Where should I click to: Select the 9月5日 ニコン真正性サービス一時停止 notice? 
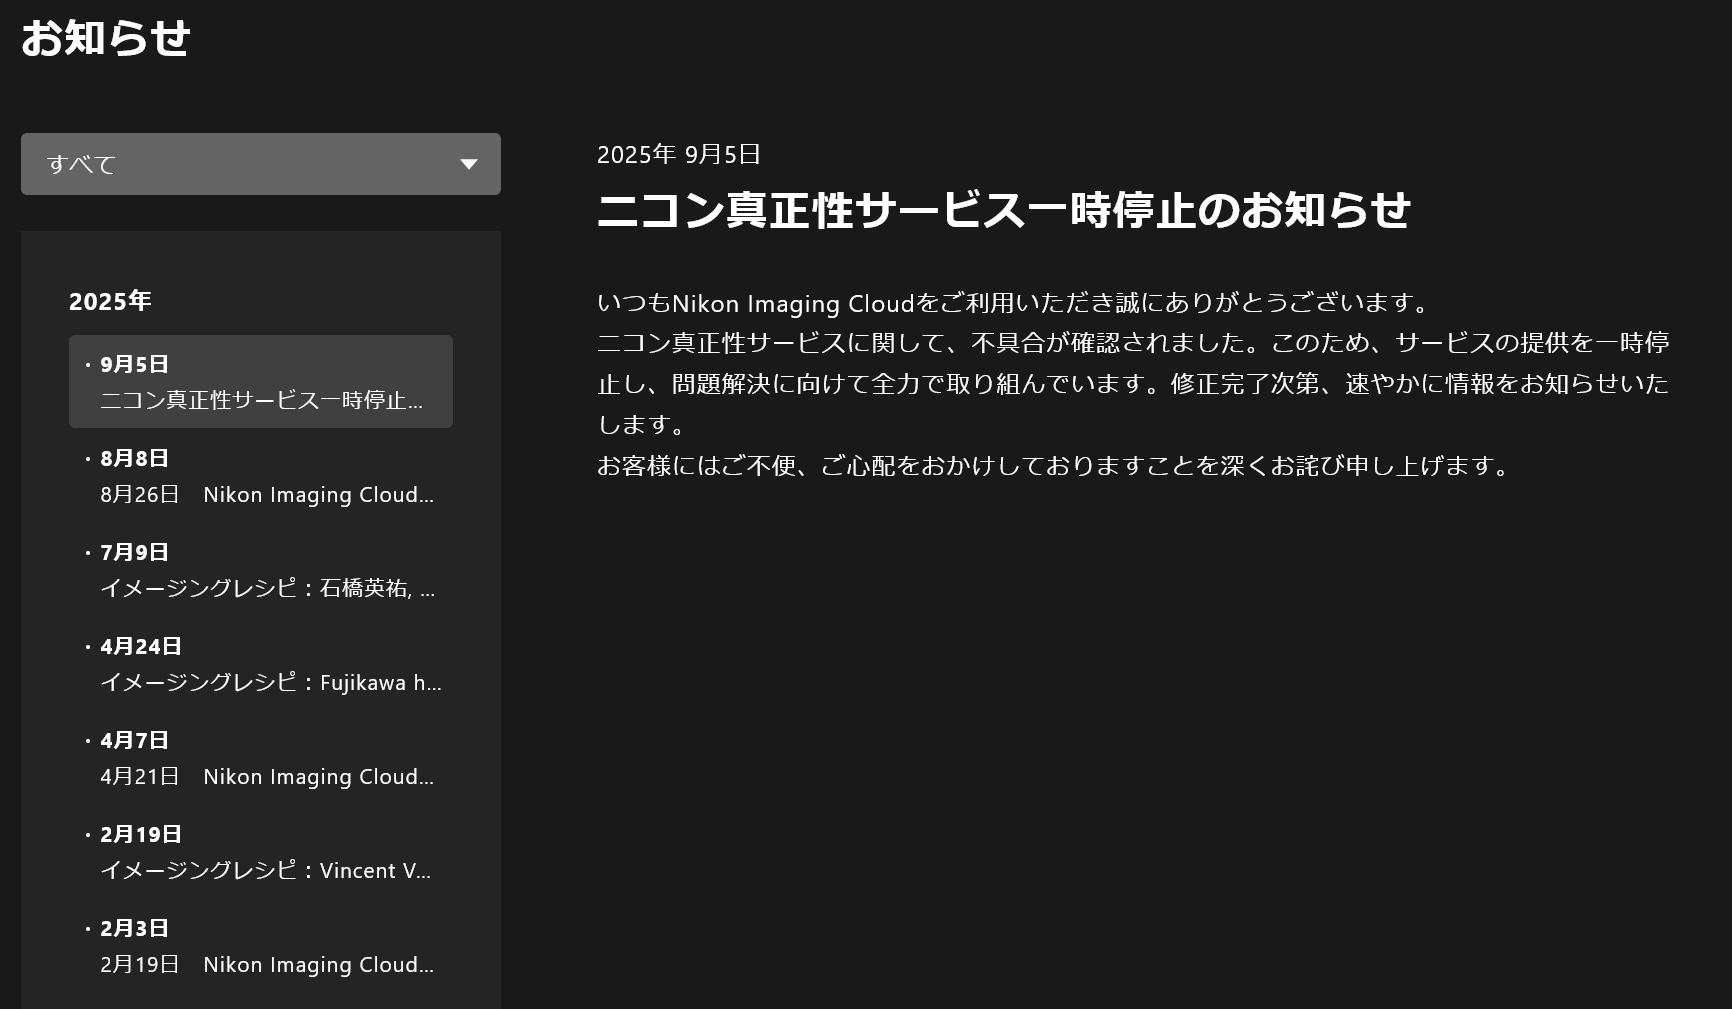(x=260, y=382)
